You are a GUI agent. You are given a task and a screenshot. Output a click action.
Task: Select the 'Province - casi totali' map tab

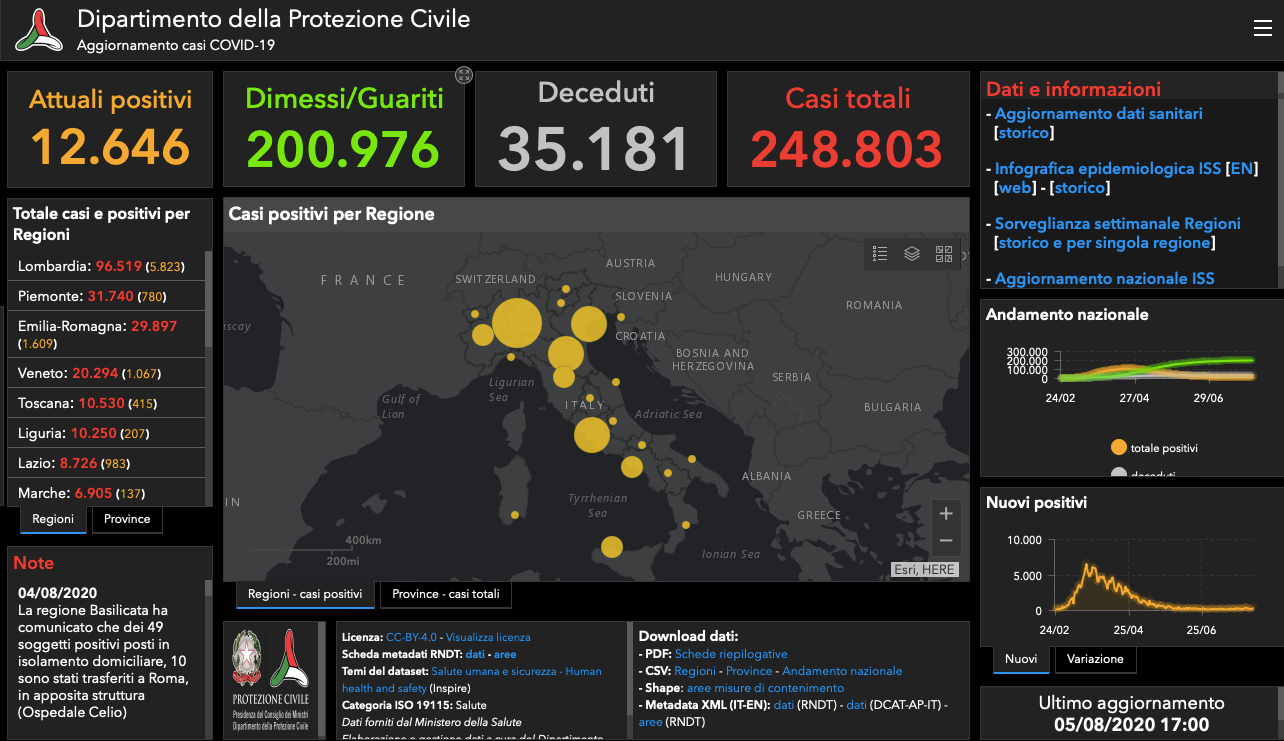[446, 594]
